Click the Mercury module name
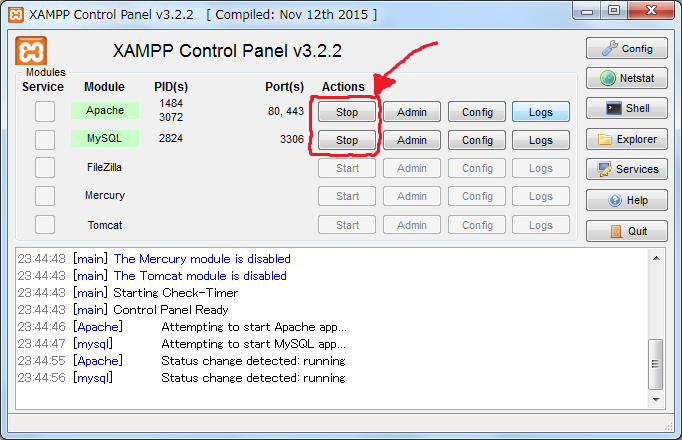This screenshot has width=682, height=440. click(105, 196)
